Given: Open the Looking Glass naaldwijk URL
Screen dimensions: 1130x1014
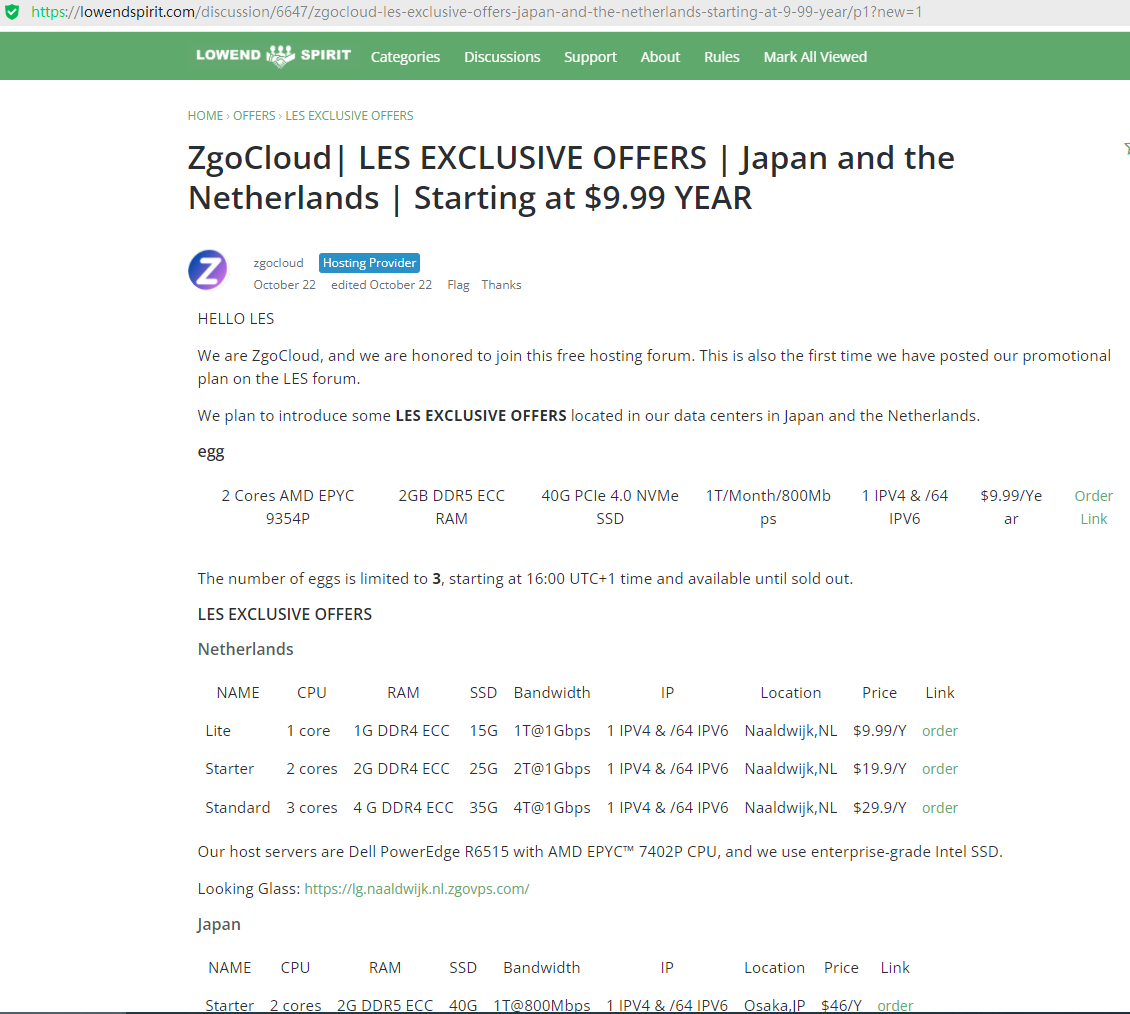Looking at the screenshot, I should (x=417, y=889).
